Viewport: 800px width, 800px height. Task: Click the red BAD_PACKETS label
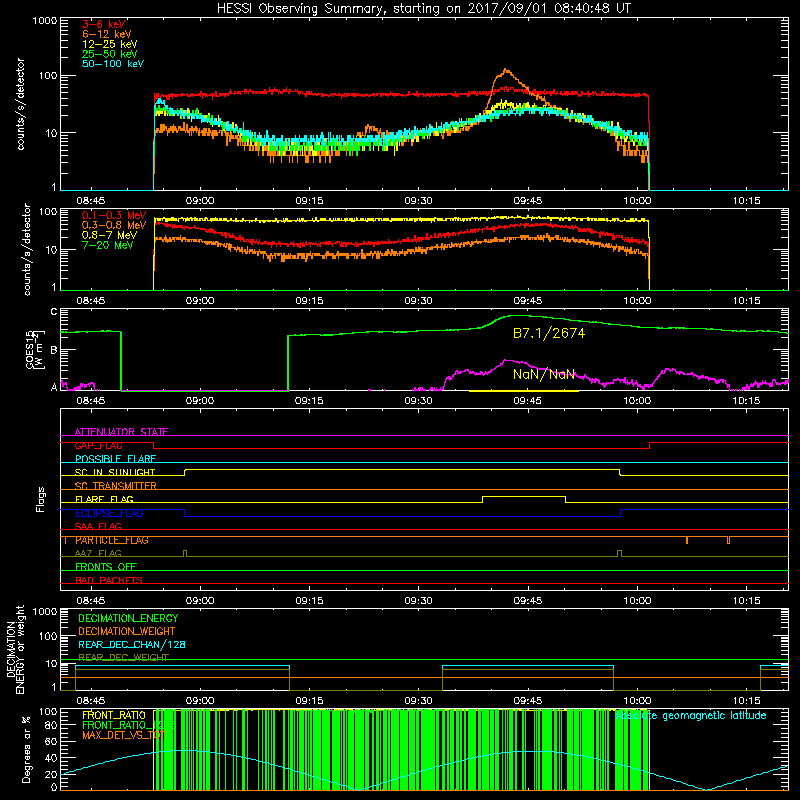[x=109, y=580]
